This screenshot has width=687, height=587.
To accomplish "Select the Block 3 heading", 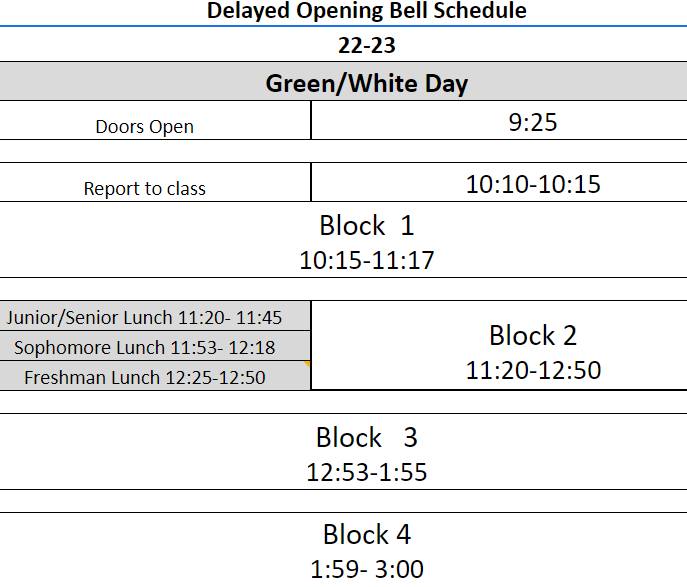I will tap(366, 437).
